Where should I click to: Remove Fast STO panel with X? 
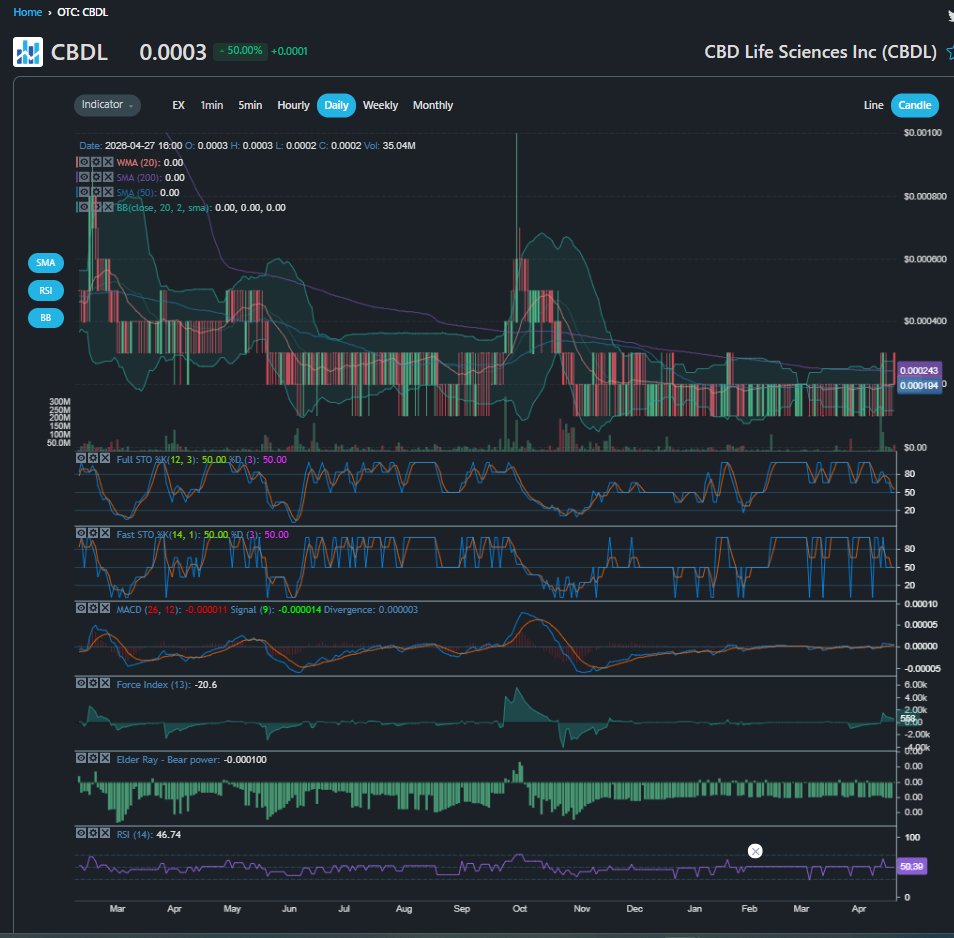coord(105,533)
